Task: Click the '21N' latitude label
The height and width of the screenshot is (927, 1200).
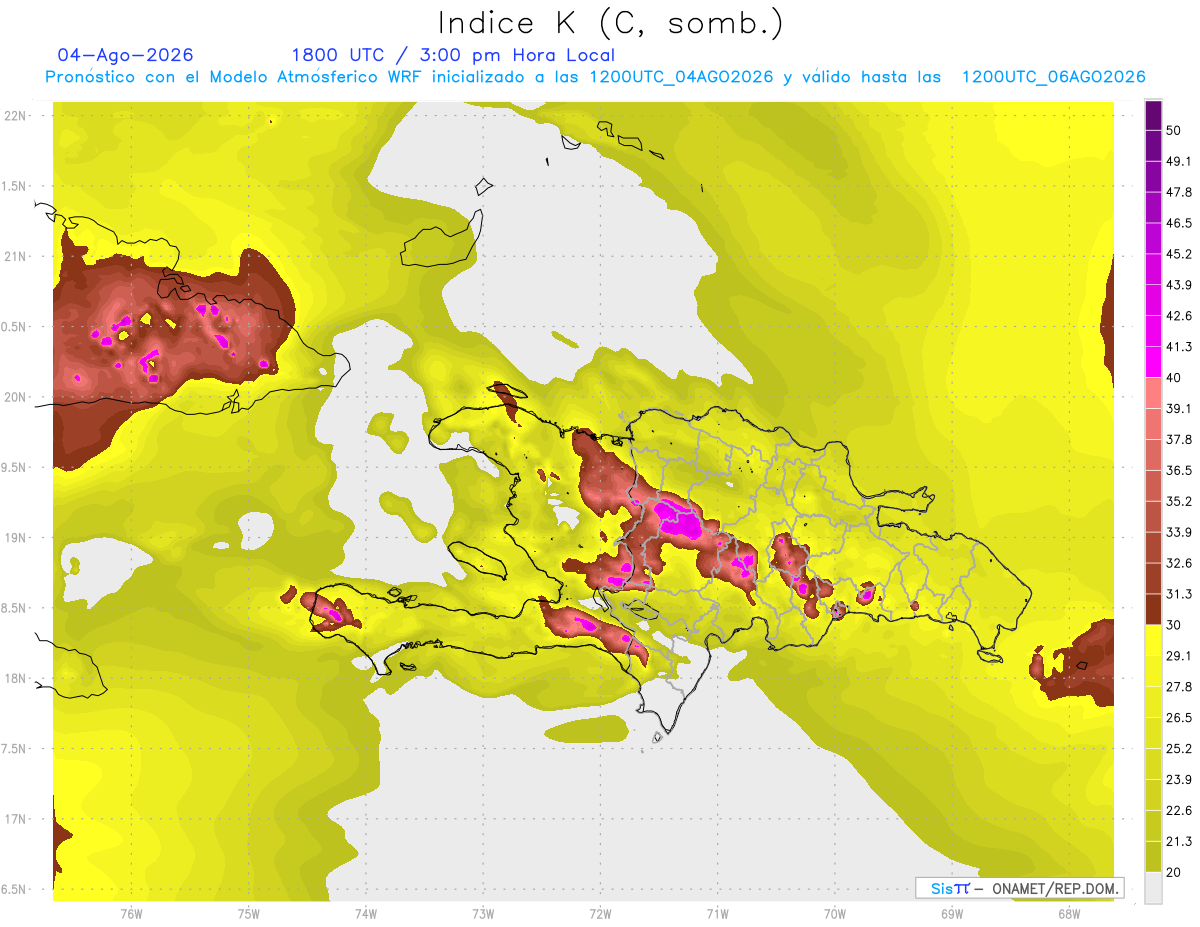Action: [x=15, y=256]
